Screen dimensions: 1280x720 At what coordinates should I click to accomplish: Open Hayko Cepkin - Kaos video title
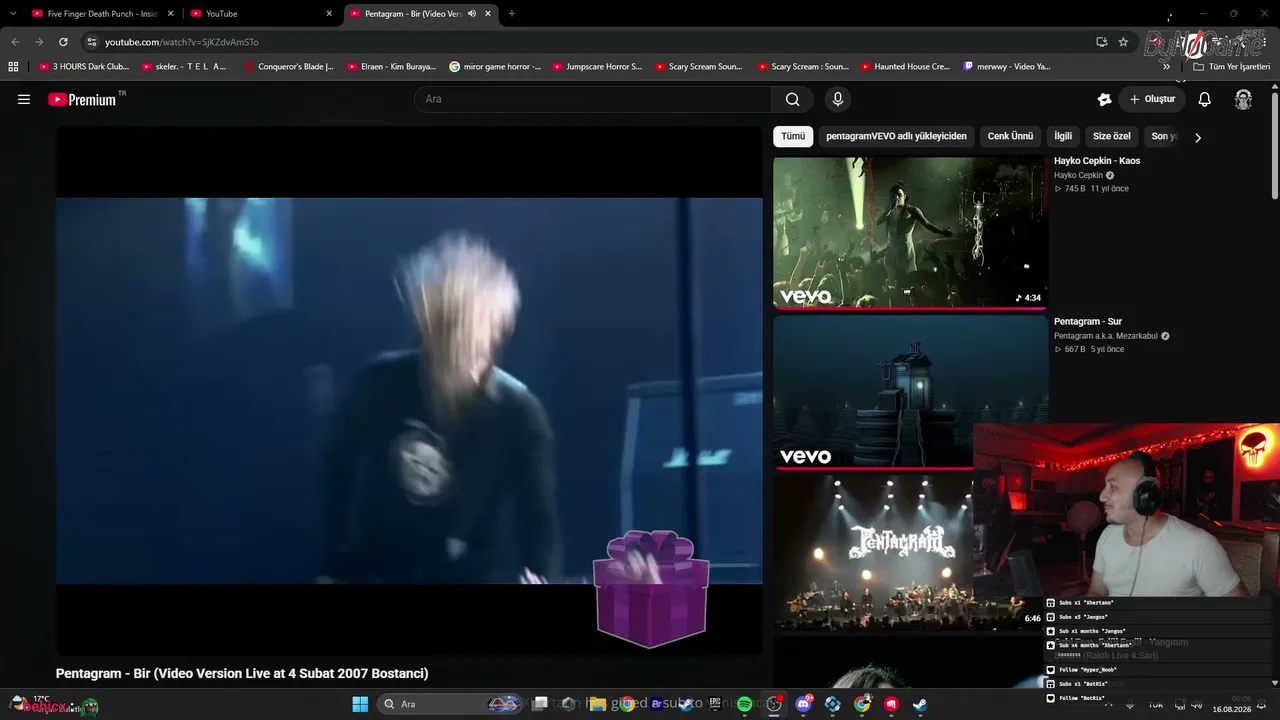pos(1097,161)
